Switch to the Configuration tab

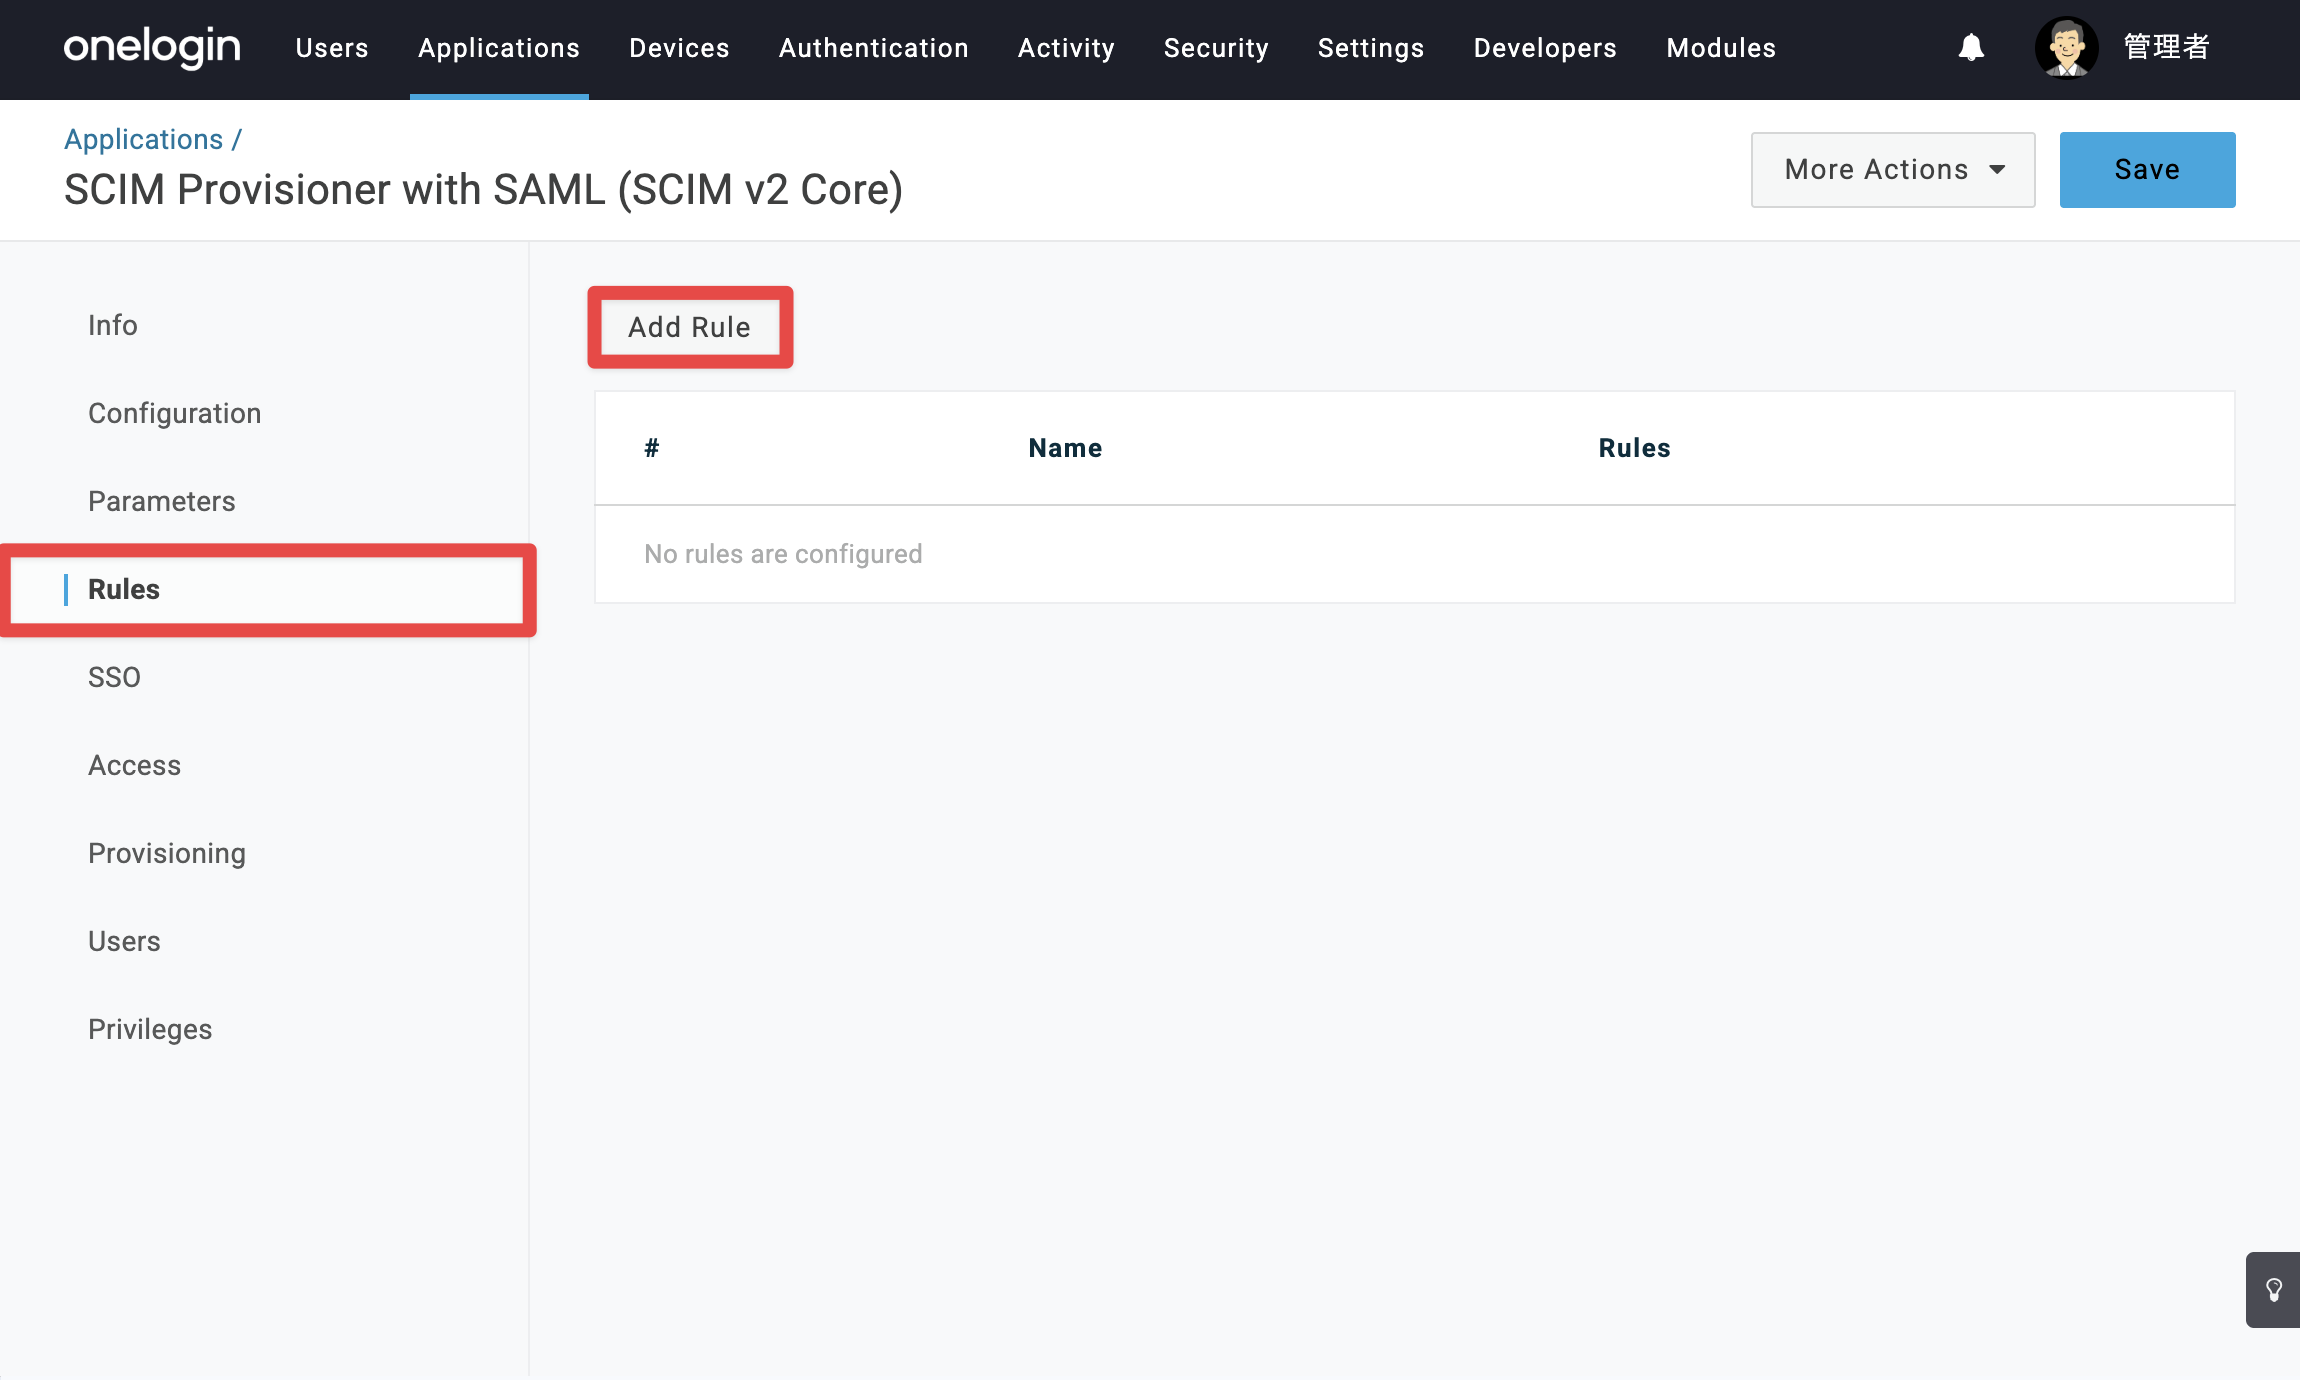(x=174, y=413)
